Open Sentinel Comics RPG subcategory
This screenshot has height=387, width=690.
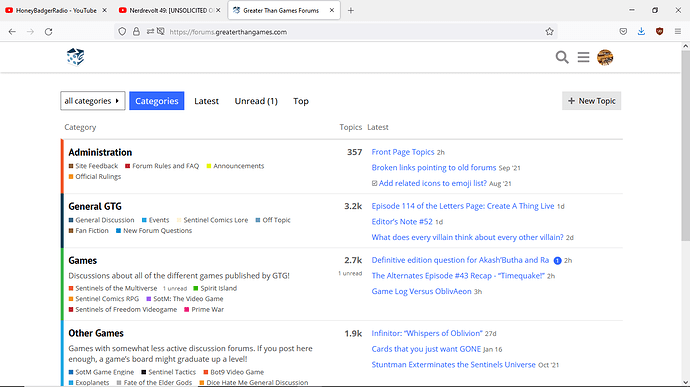tap(104, 299)
